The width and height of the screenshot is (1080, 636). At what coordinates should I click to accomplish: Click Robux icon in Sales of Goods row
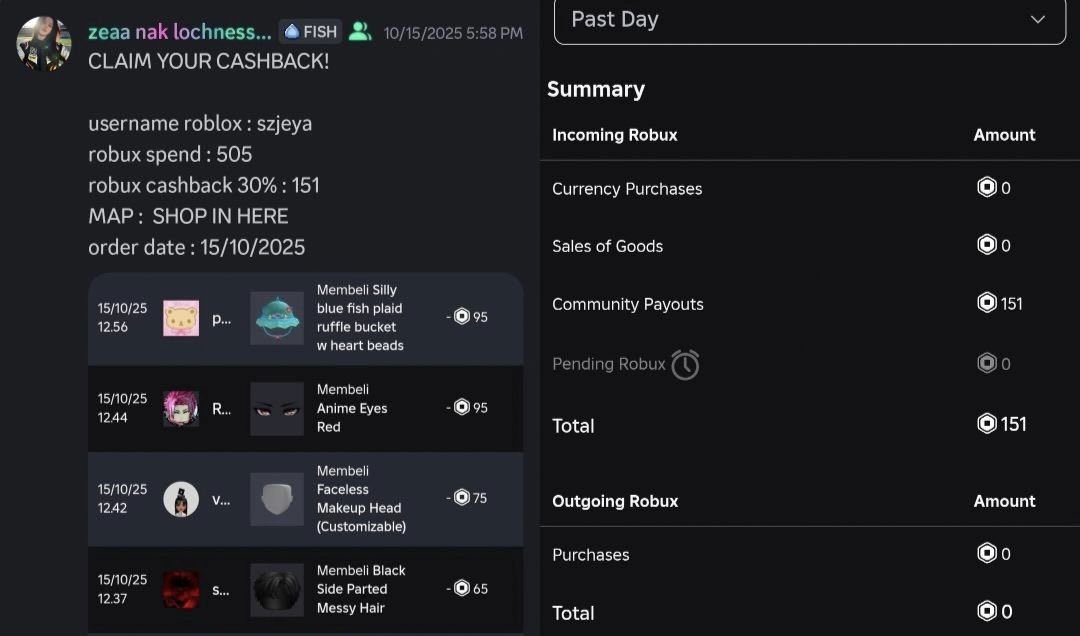[x=987, y=245]
